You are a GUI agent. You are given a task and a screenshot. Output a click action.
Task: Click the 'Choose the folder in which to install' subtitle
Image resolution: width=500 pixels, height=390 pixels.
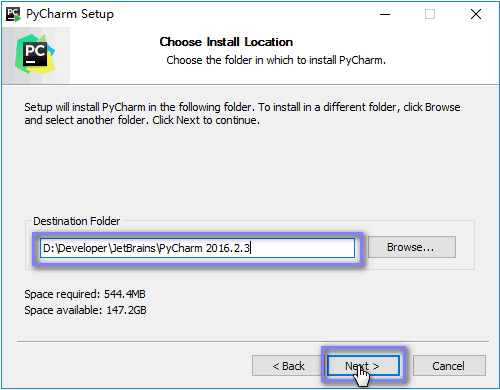click(x=276, y=60)
